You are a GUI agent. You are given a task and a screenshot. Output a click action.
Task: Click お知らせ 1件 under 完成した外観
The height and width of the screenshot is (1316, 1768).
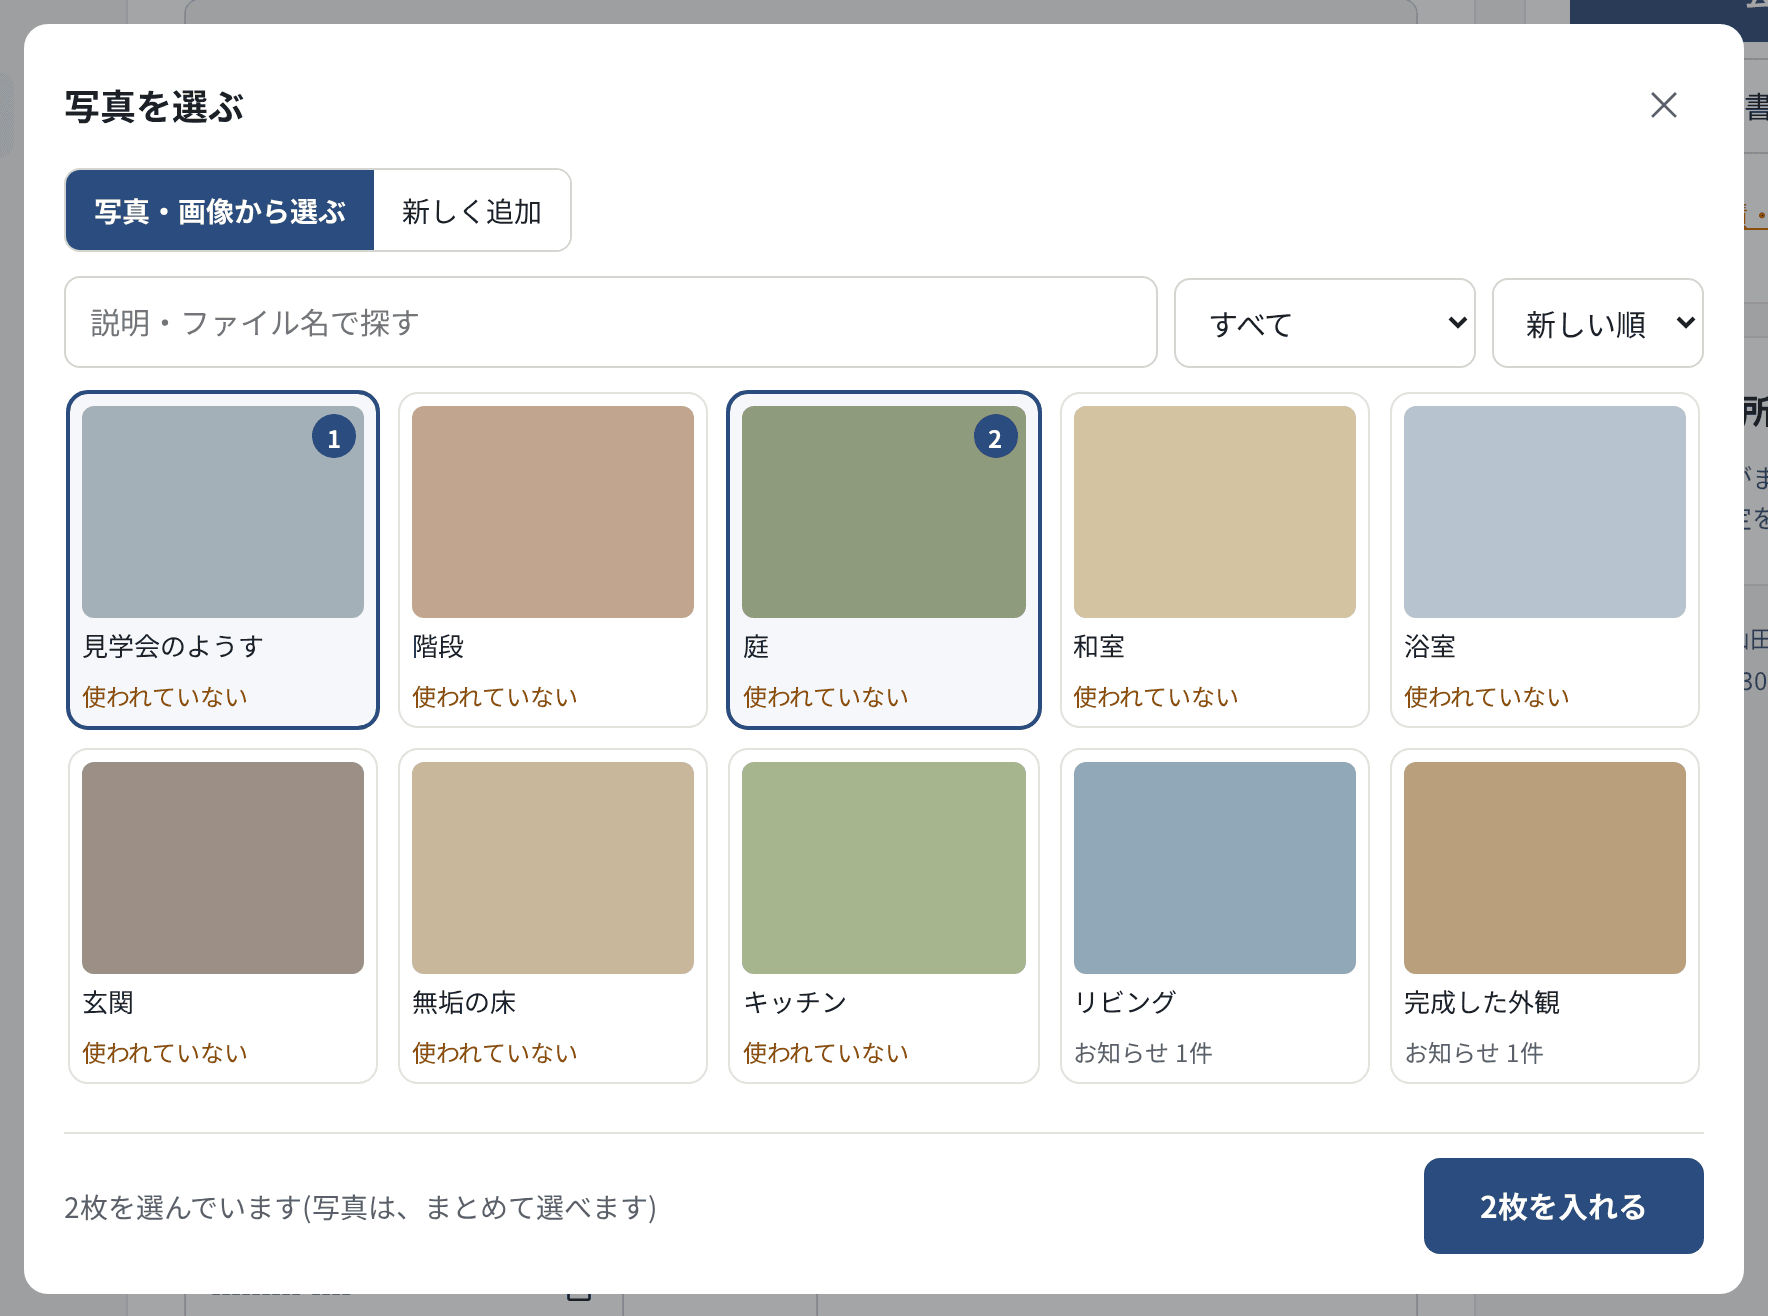tap(1474, 1052)
